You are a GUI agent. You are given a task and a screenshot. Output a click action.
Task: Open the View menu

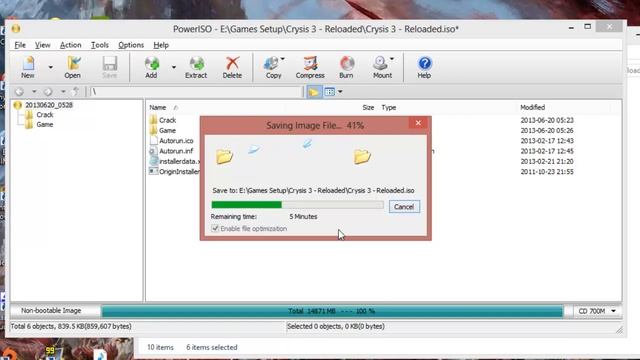pos(42,45)
